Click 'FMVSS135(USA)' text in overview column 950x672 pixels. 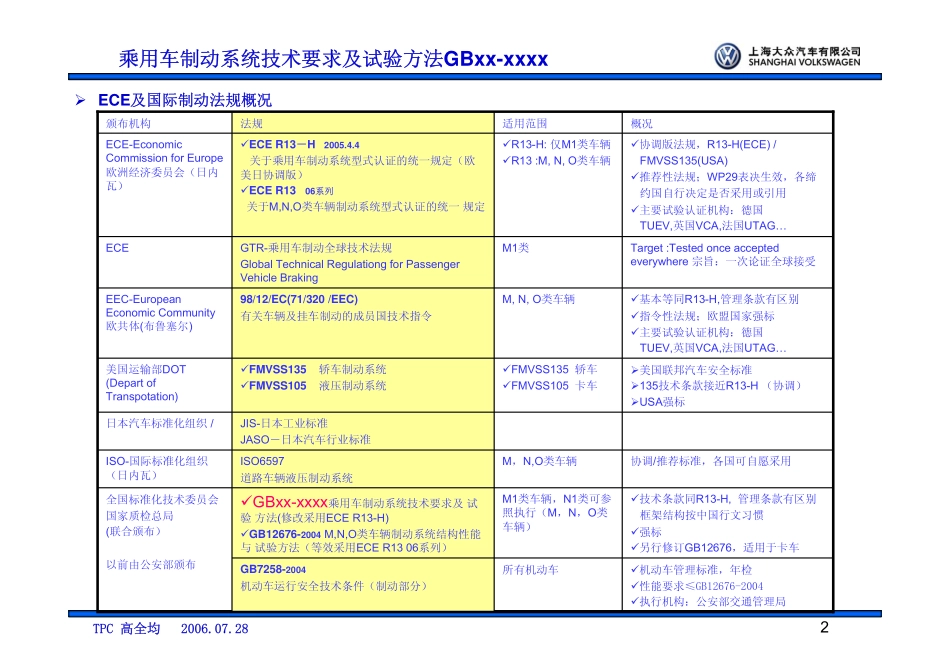coord(683,161)
